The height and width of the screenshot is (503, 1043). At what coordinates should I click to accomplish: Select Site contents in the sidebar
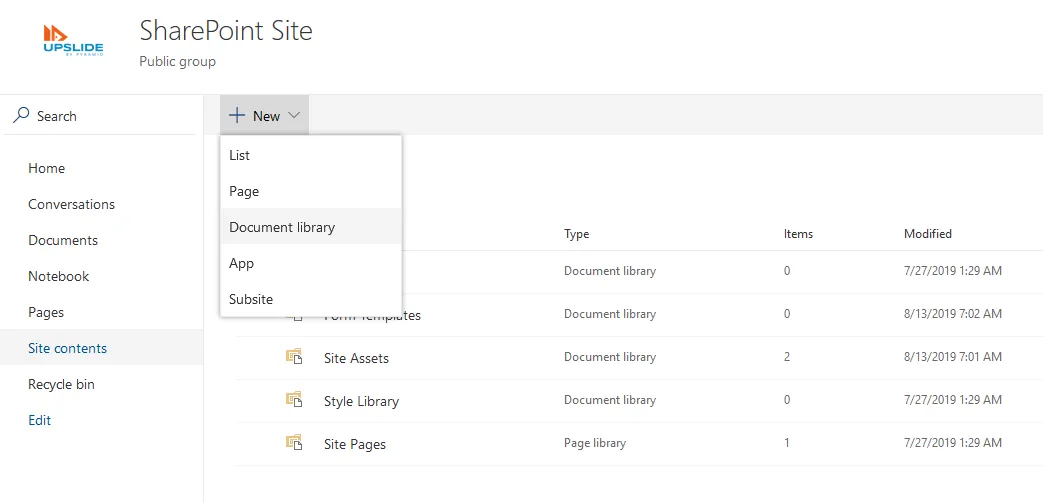pos(102,348)
